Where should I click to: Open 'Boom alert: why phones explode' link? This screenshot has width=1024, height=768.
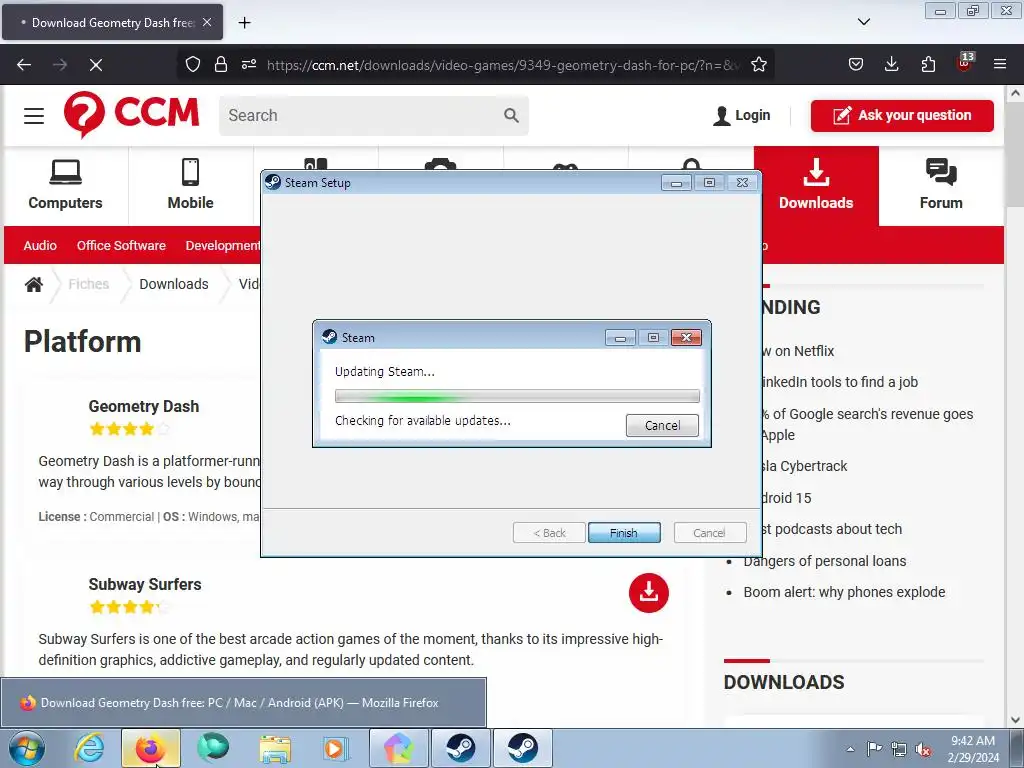[x=844, y=592]
